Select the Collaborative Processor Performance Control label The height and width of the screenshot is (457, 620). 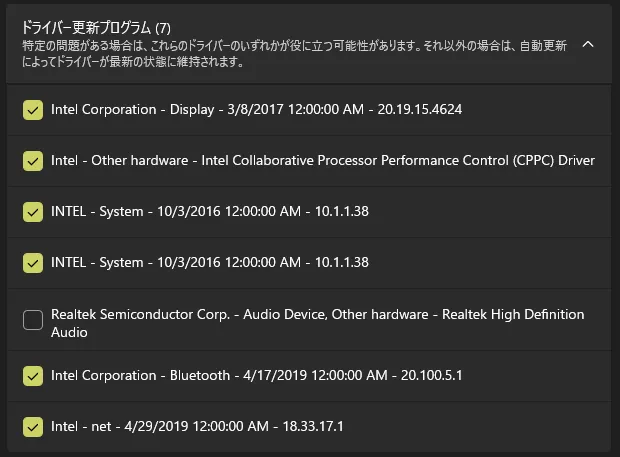[400, 160]
